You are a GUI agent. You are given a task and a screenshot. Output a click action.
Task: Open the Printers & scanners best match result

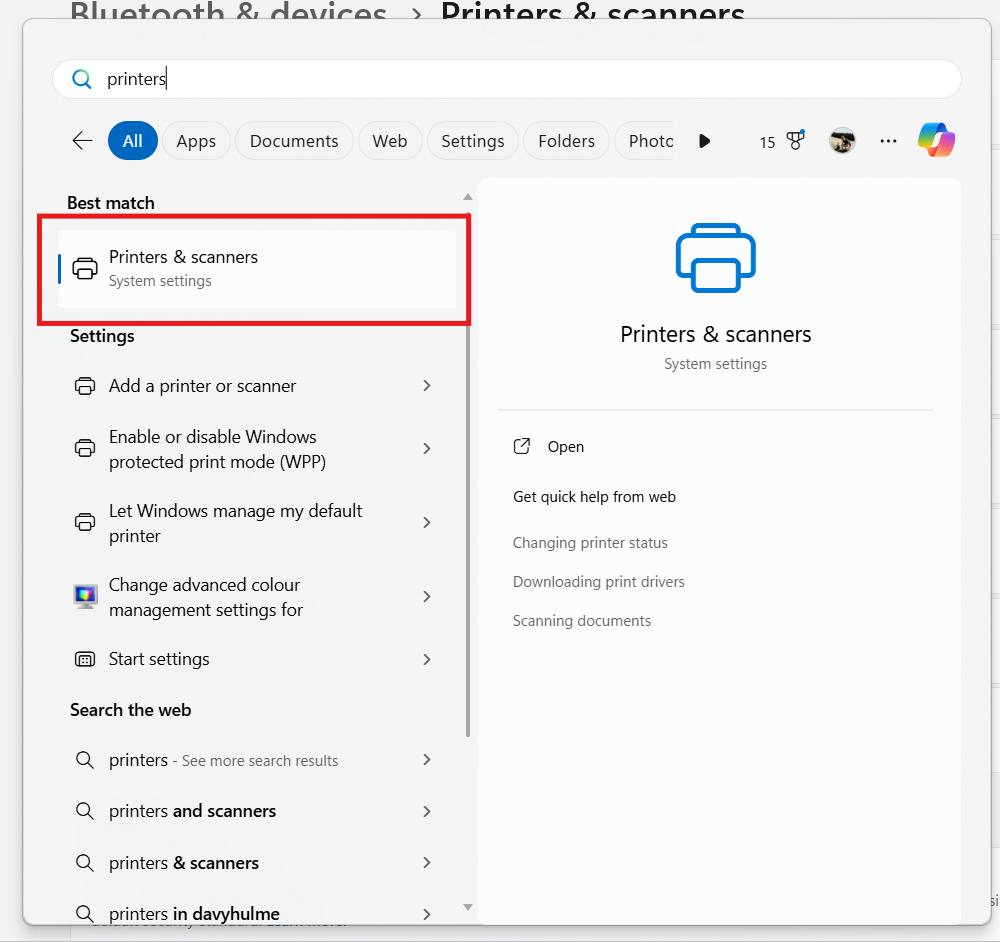click(257, 269)
